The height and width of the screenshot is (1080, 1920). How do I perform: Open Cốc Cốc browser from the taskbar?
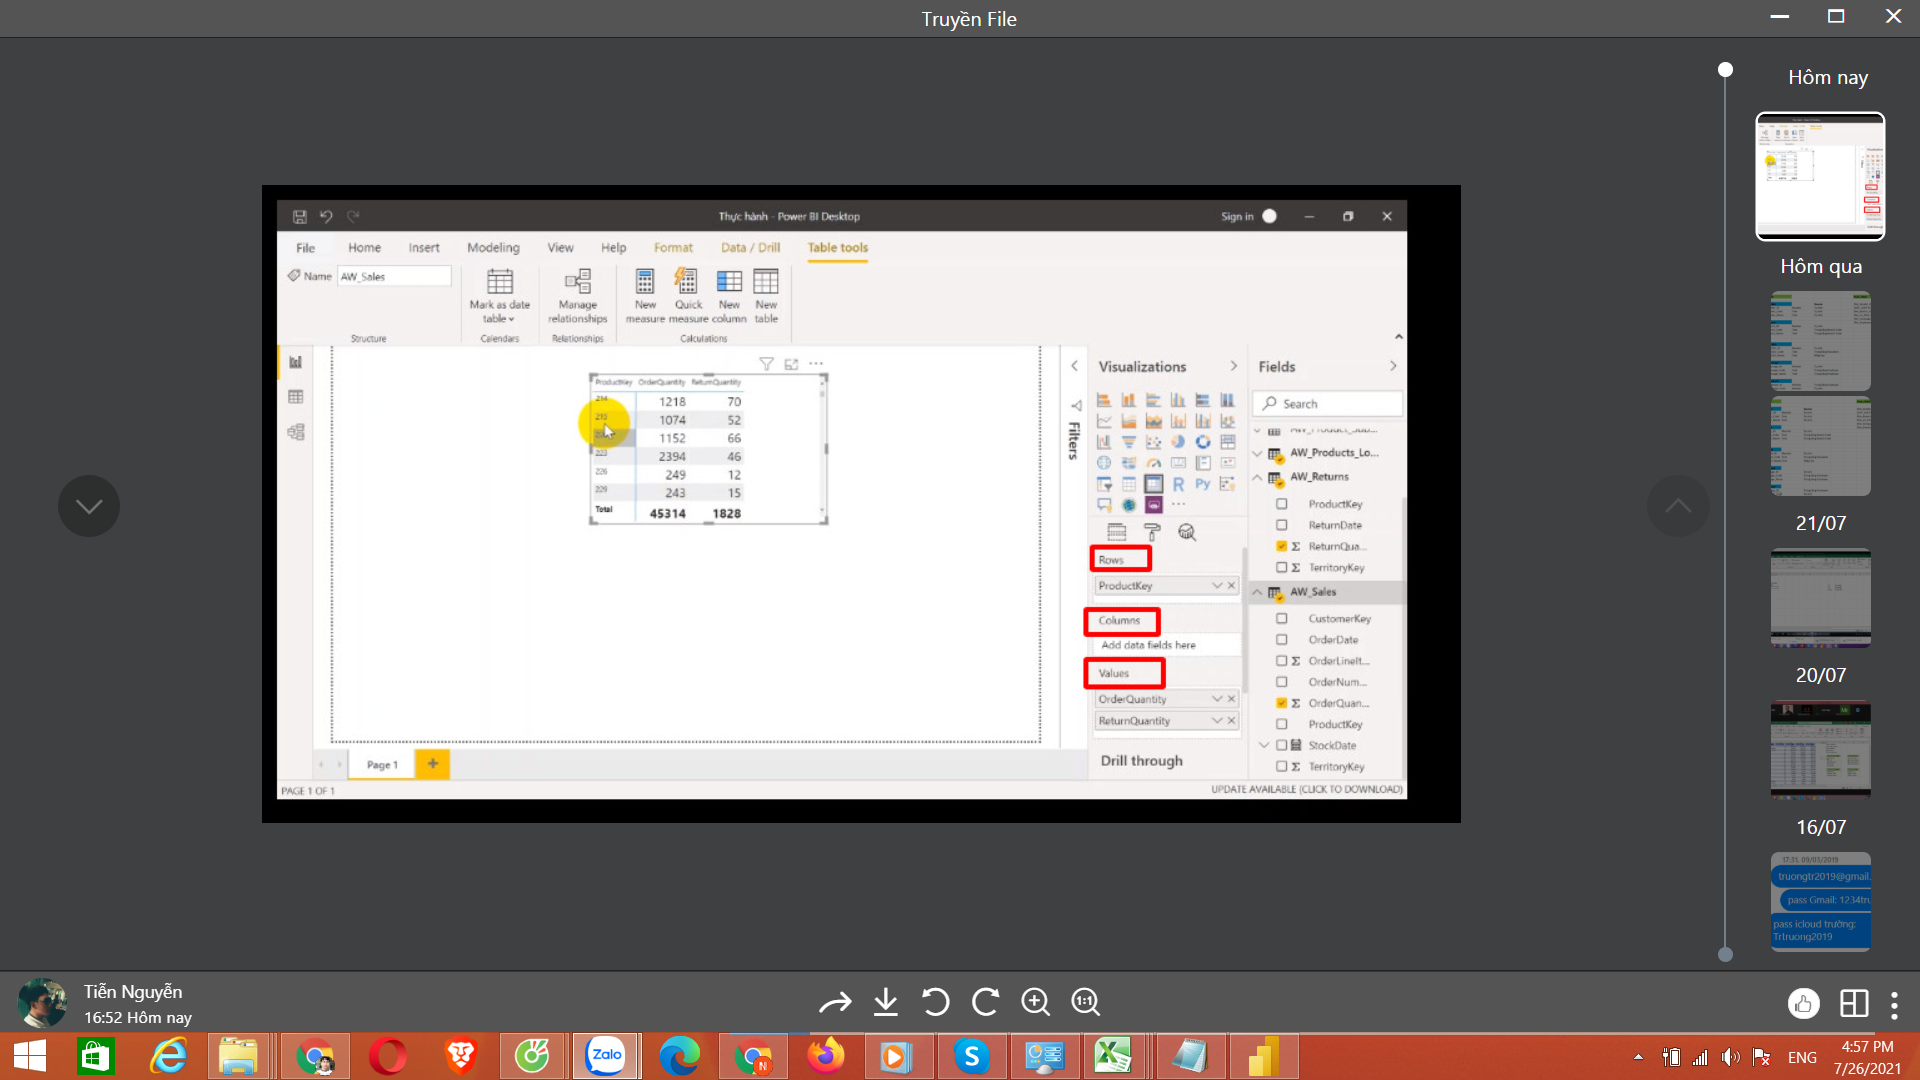click(532, 1056)
